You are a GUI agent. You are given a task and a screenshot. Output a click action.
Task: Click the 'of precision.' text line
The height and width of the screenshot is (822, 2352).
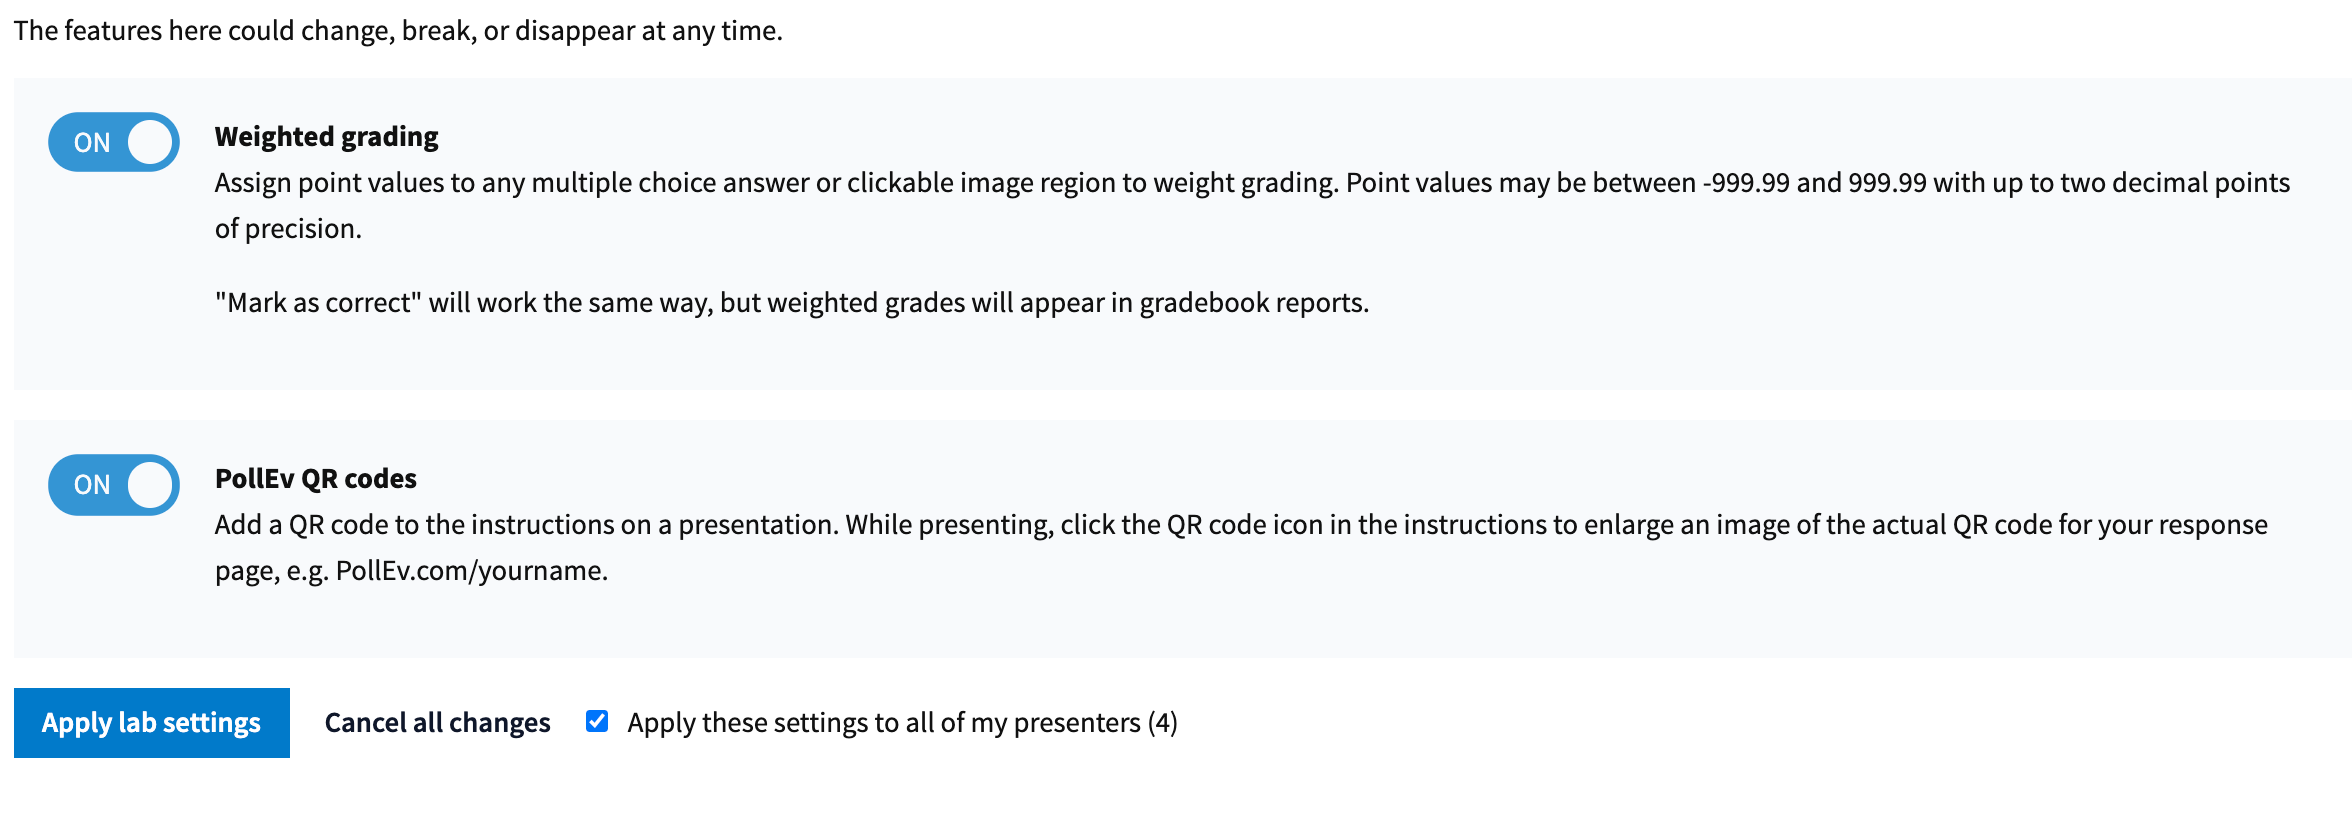click(288, 229)
